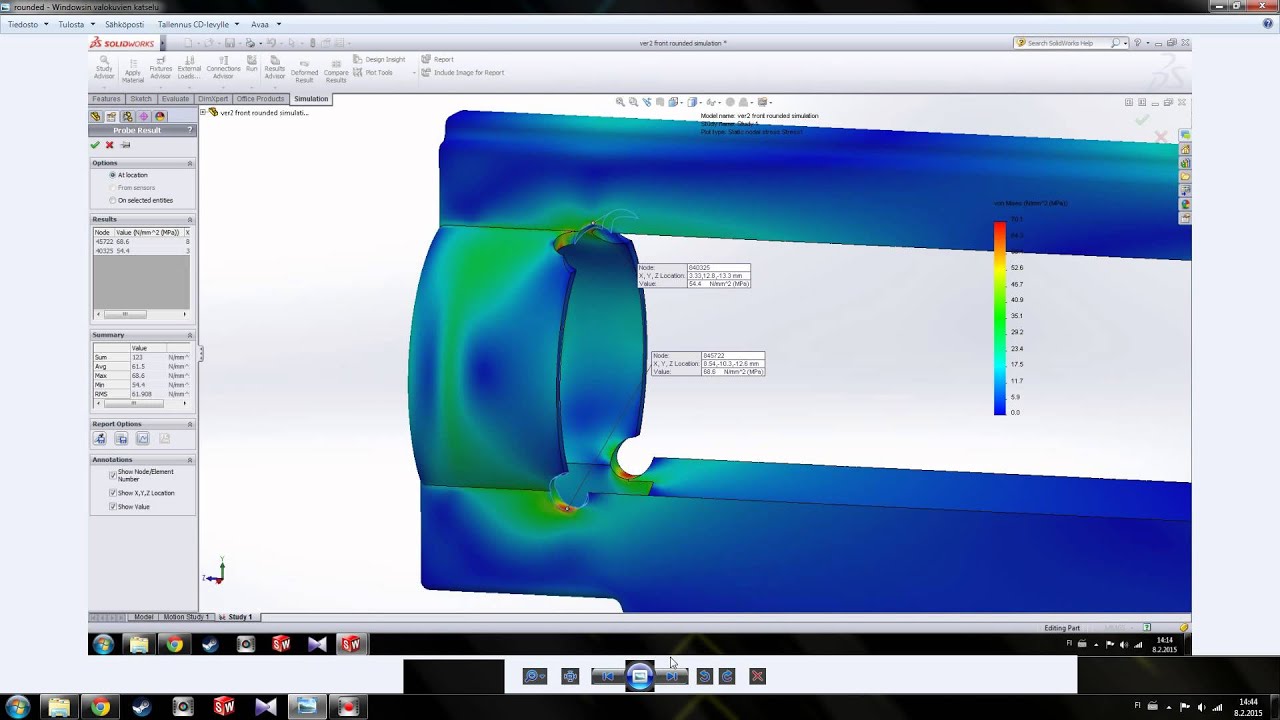
Task: Switch to PropertyManager tab icon
Action: pos(111,116)
